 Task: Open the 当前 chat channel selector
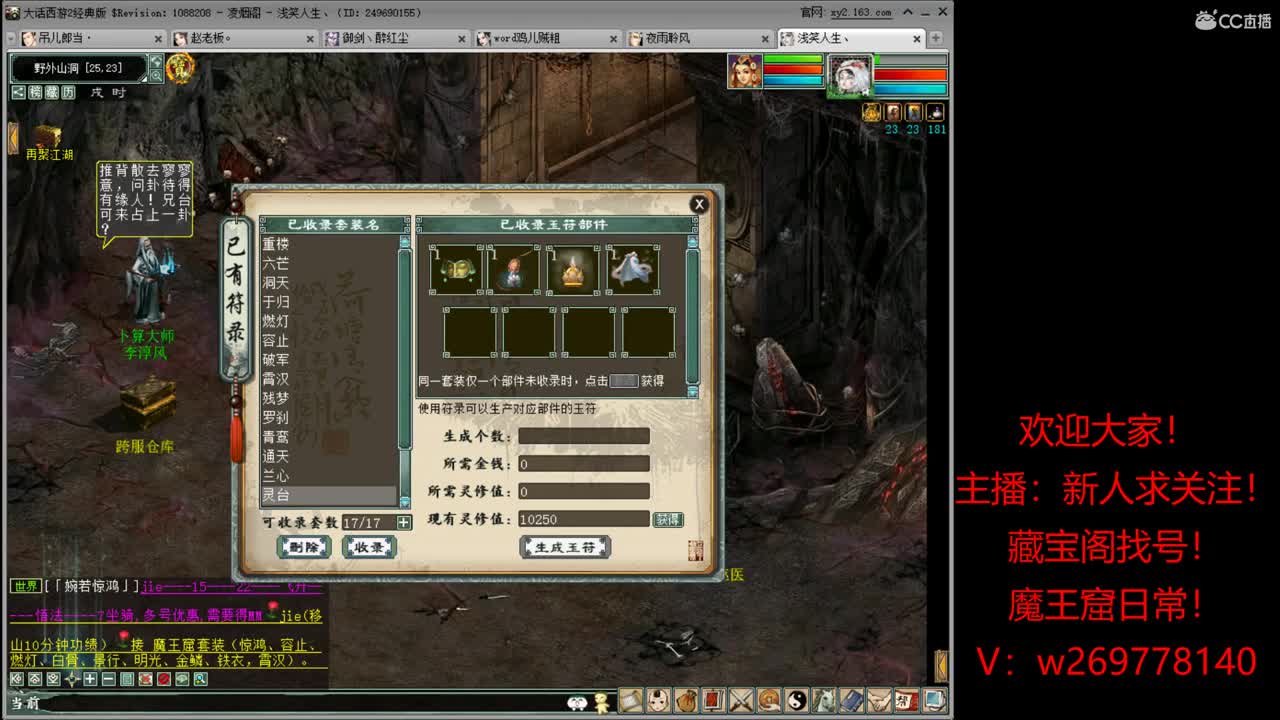pos(25,703)
